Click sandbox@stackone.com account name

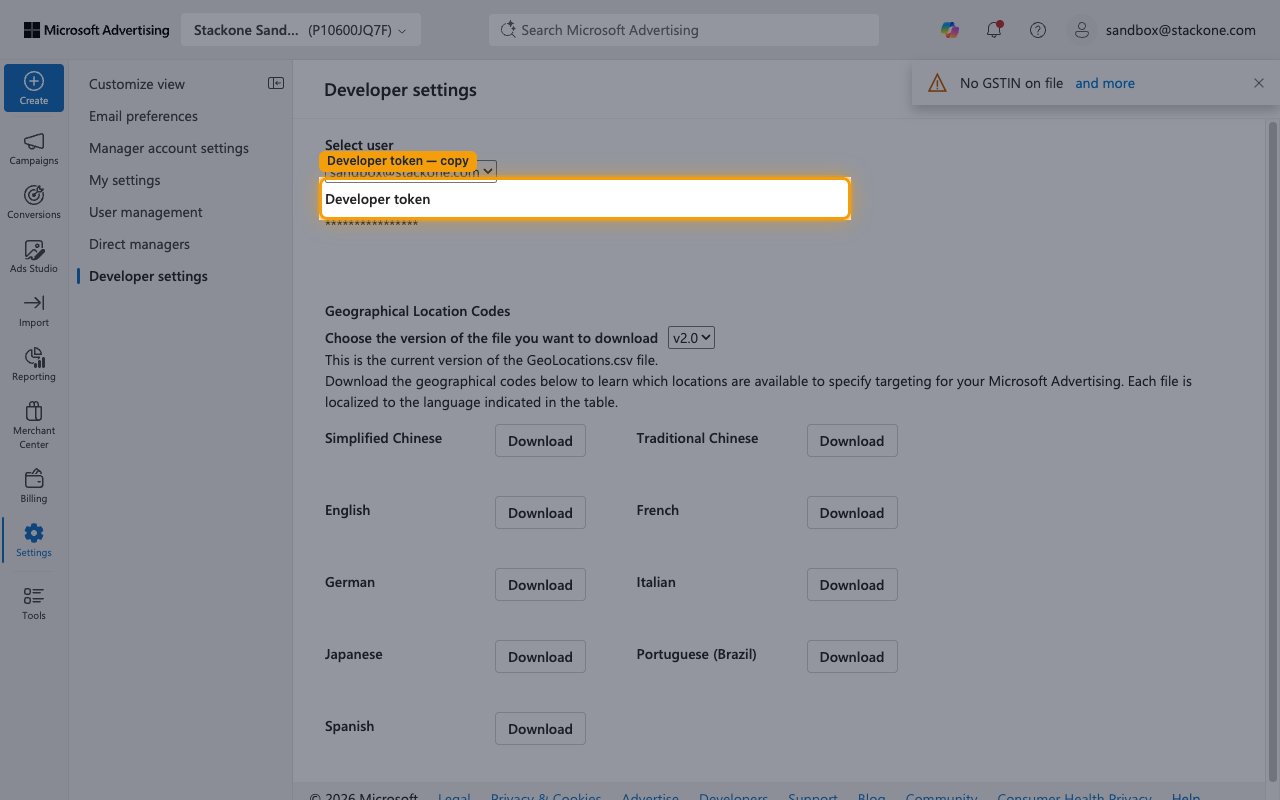pyautogui.click(x=1181, y=30)
